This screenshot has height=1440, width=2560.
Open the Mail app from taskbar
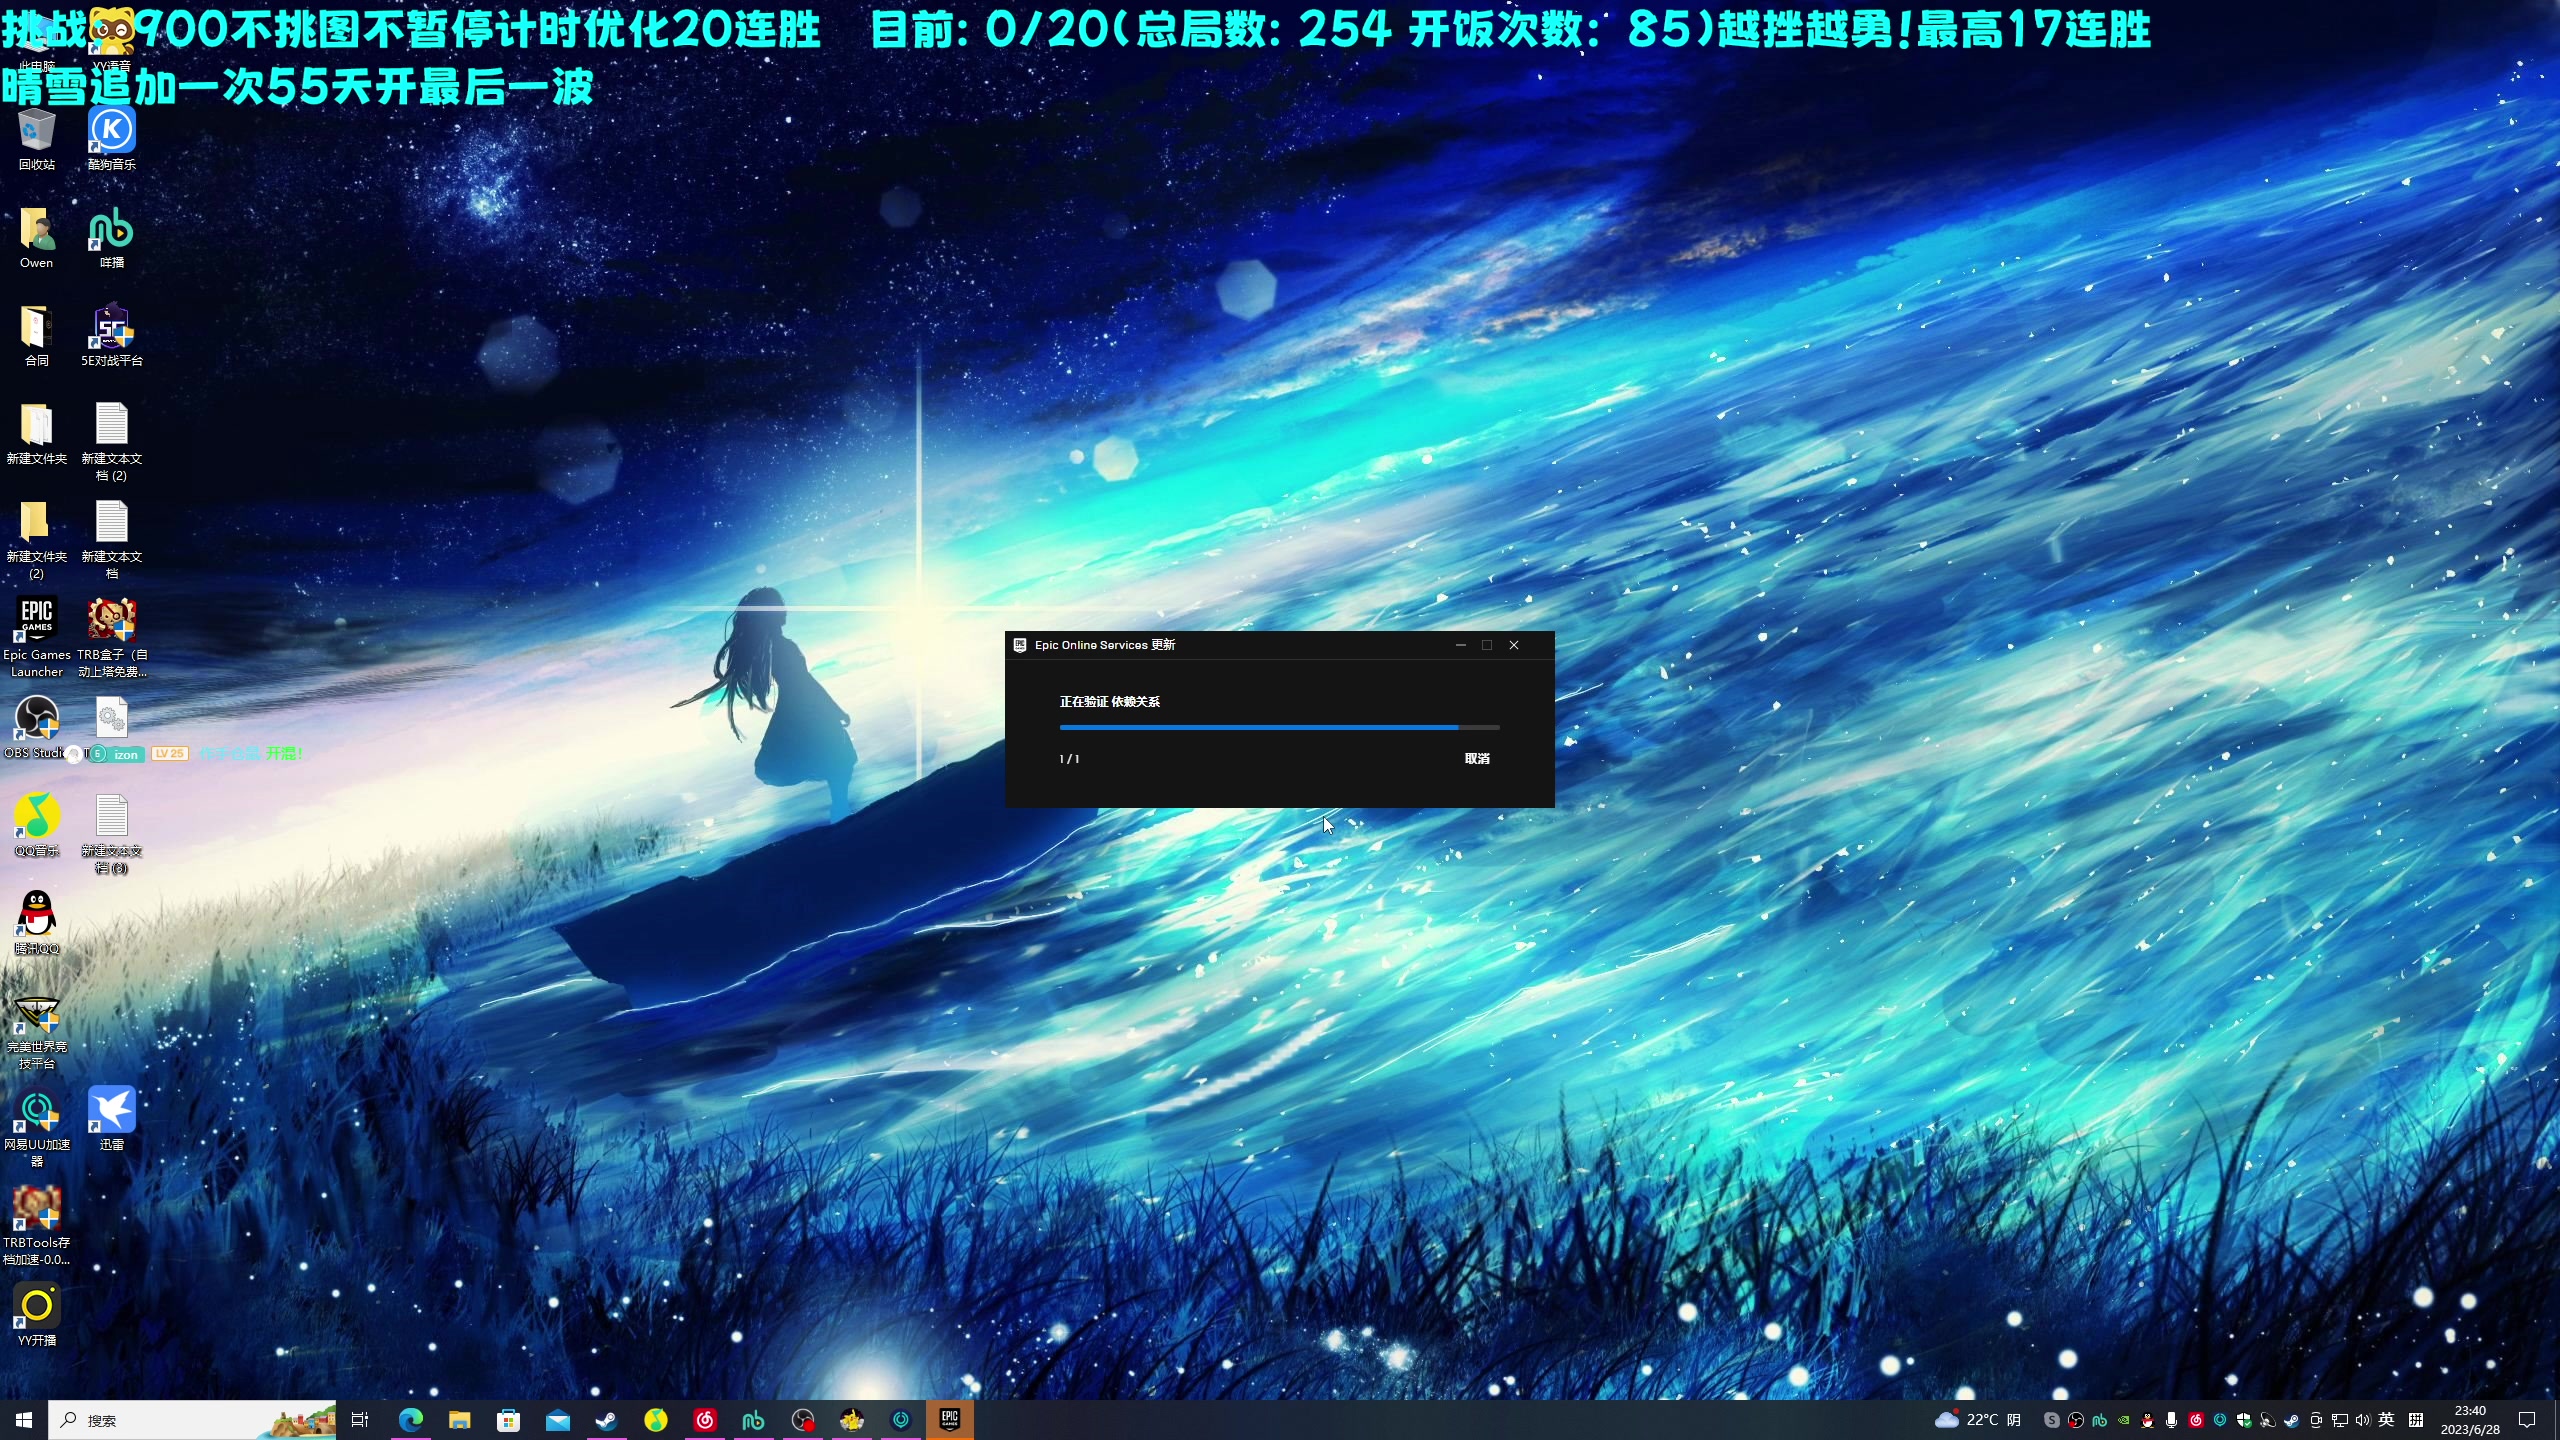[x=557, y=1420]
